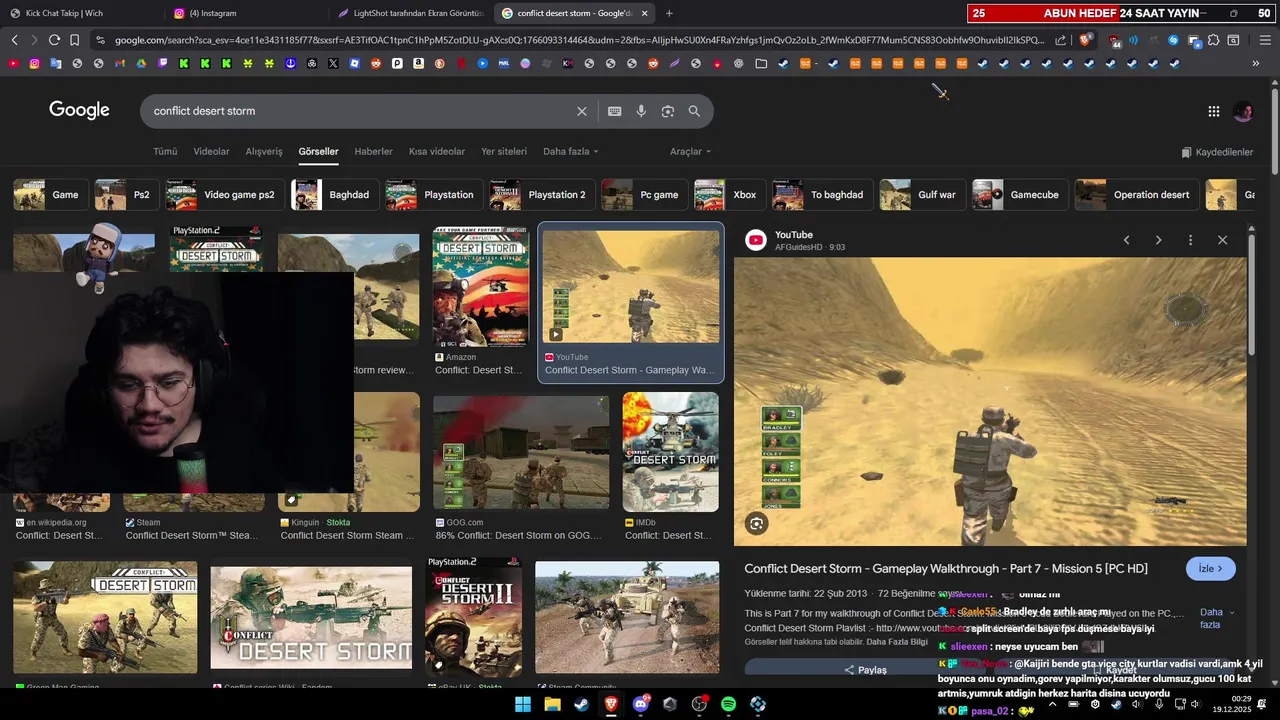
Task: Switch to the LightShot browser tab
Action: pos(410,13)
